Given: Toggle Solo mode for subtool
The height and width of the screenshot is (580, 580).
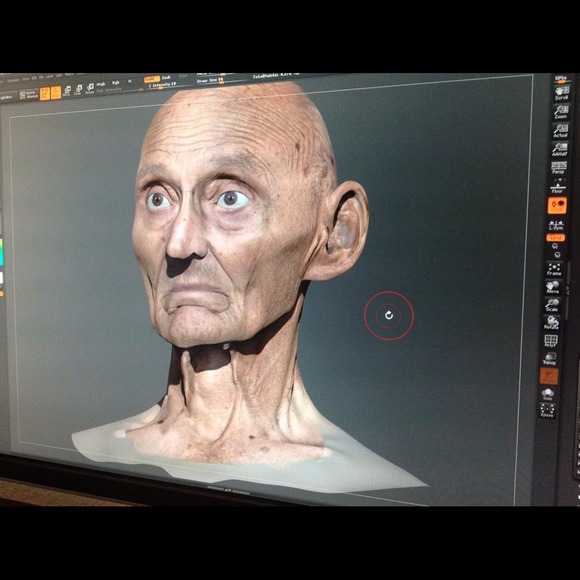Looking at the screenshot, I should click(x=547, y=394).
